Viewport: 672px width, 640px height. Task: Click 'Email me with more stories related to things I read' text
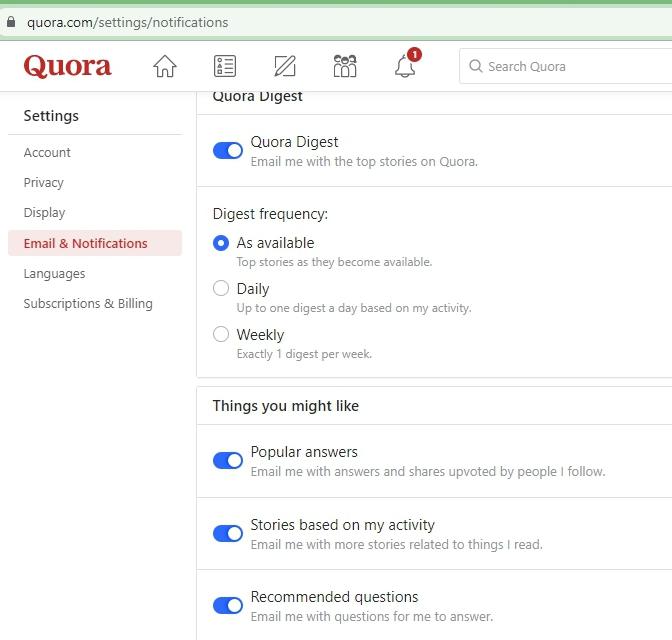(396, 545)
